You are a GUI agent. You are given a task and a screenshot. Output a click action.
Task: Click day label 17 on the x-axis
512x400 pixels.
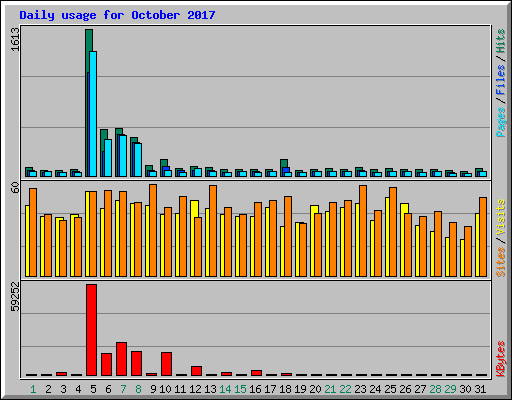270,389
